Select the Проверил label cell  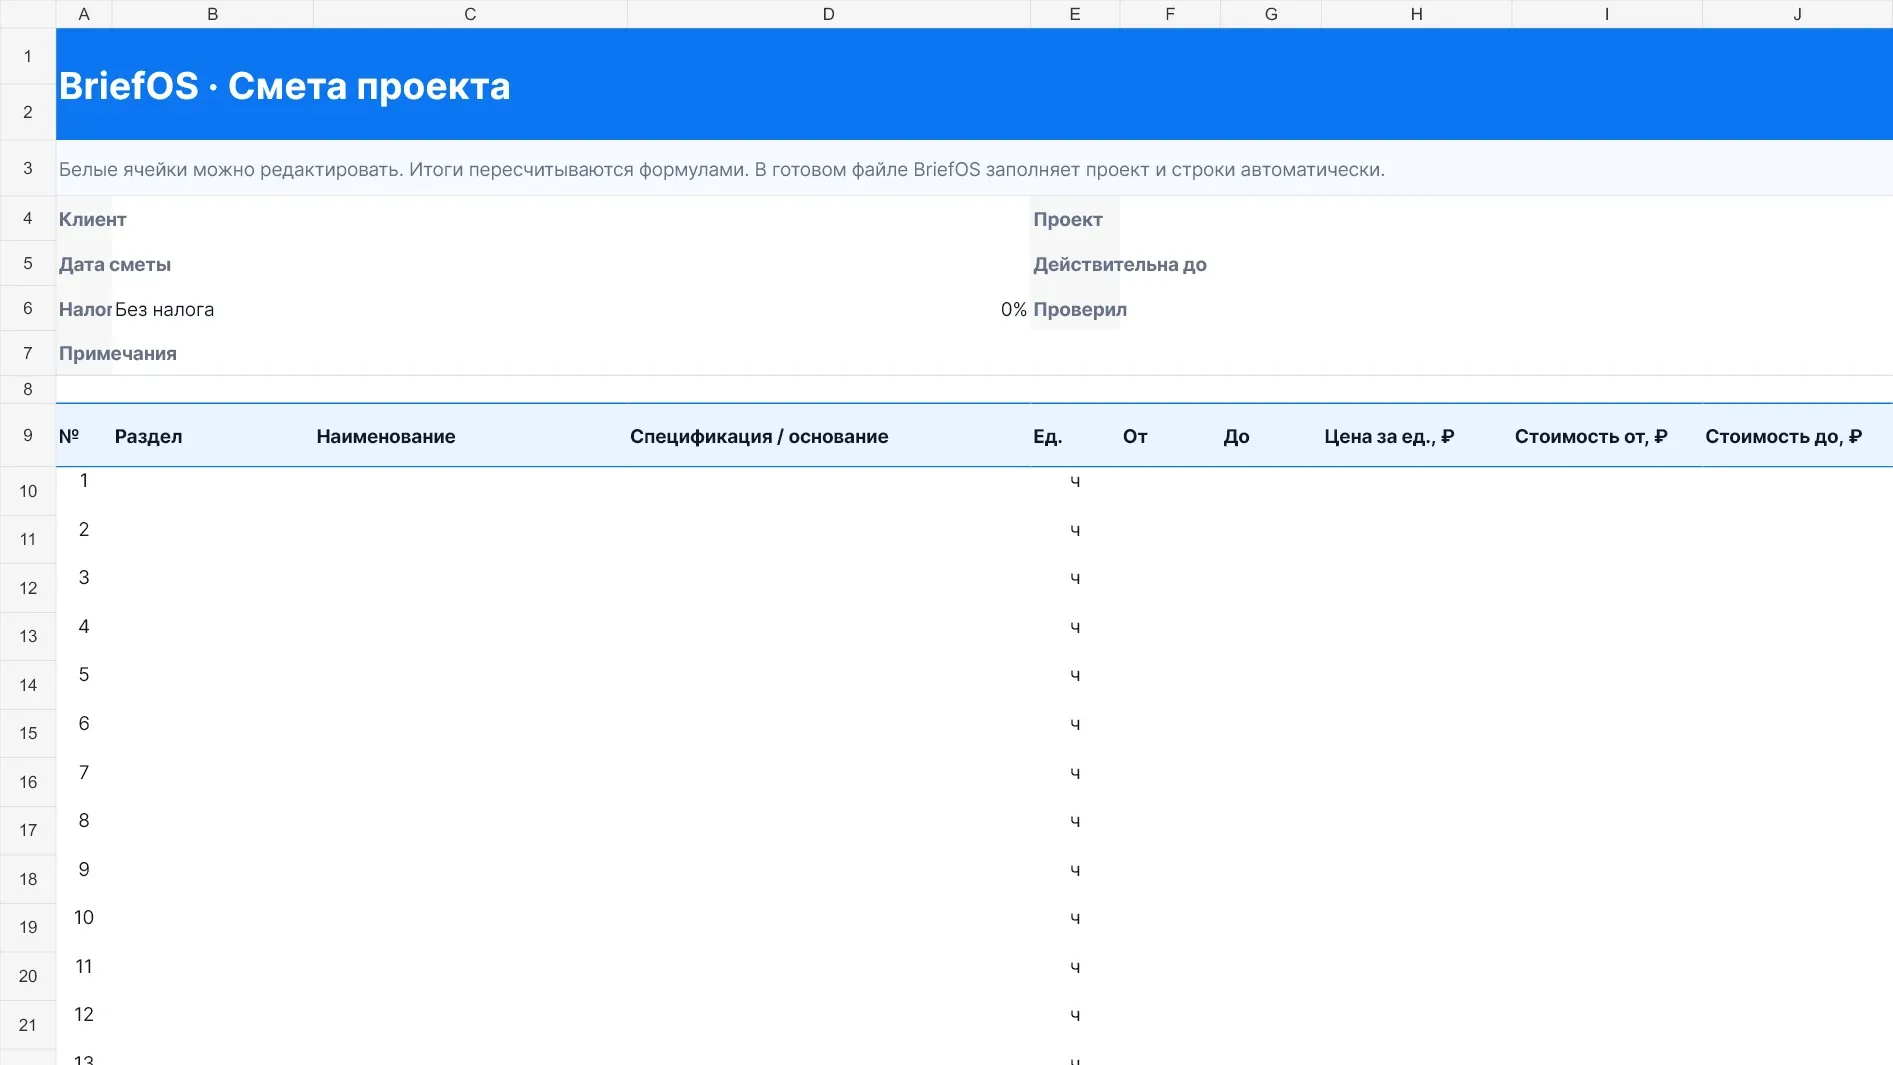click(1080, 309)
